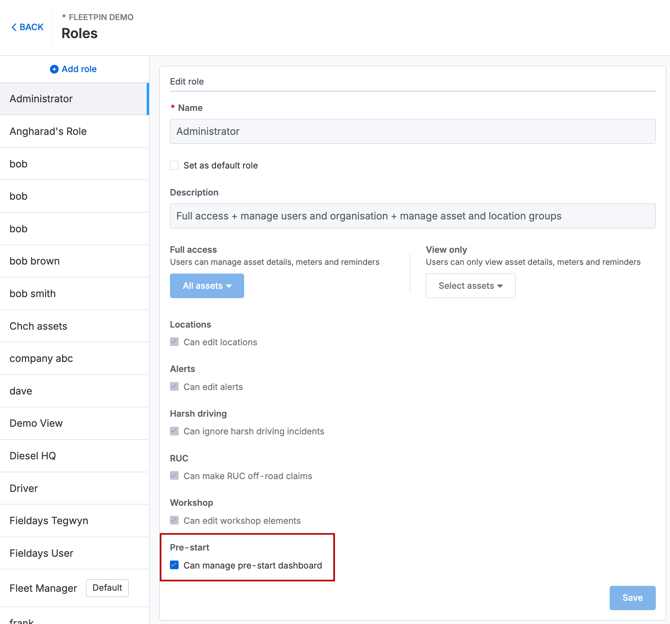Click the Add role link

[73, 69]
